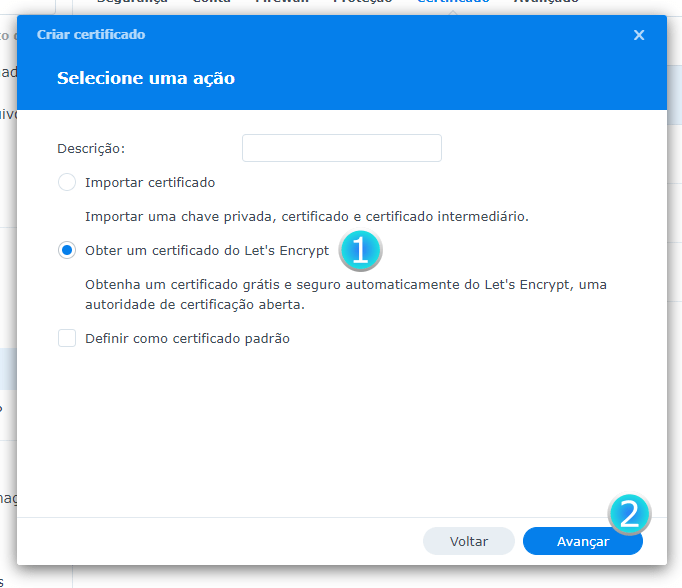Open the Firewall tab behind dialog
The width and height of the screenshot is (682, 588).
(x=276, y=3)
